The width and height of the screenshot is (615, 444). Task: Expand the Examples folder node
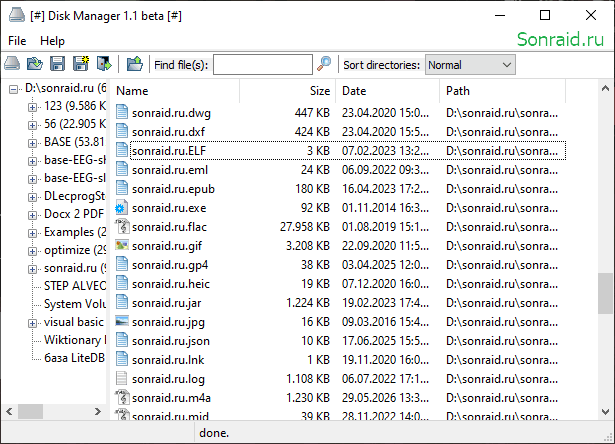point(32,233)
